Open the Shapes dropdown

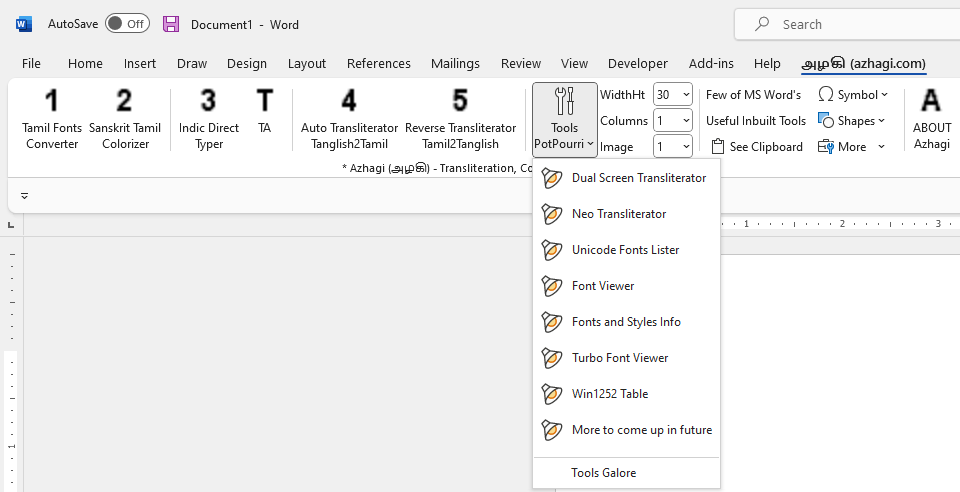[x=852, y=121]
